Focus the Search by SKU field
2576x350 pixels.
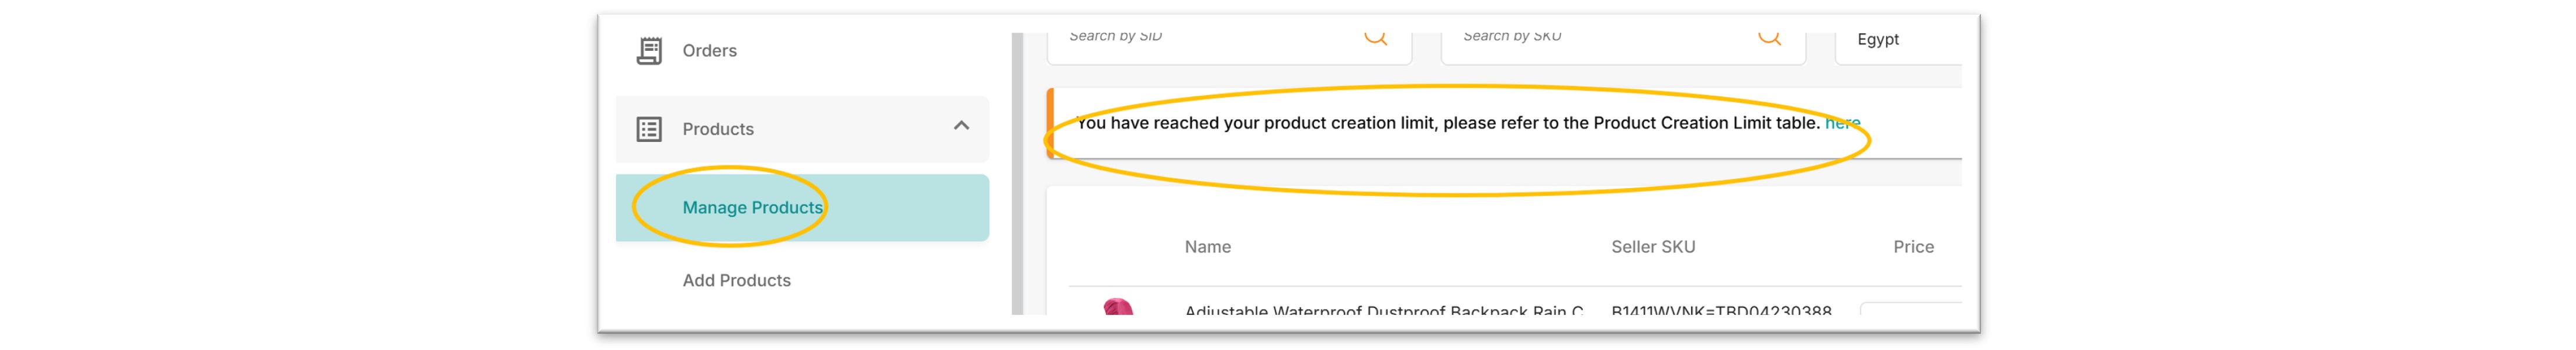[1623, 45]
